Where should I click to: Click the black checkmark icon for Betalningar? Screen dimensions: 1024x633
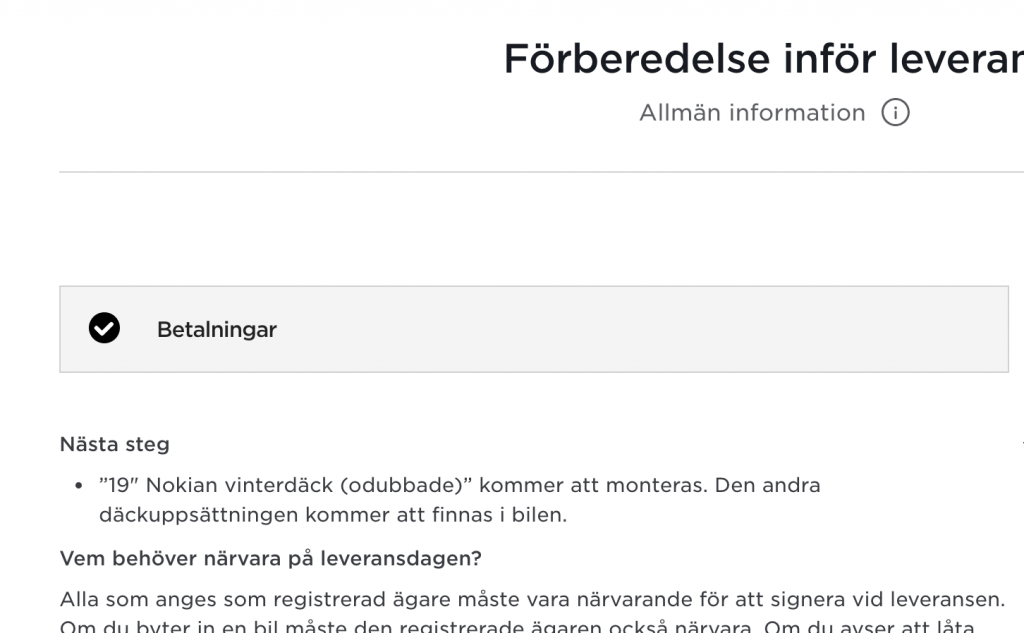(x=104, y=328)
